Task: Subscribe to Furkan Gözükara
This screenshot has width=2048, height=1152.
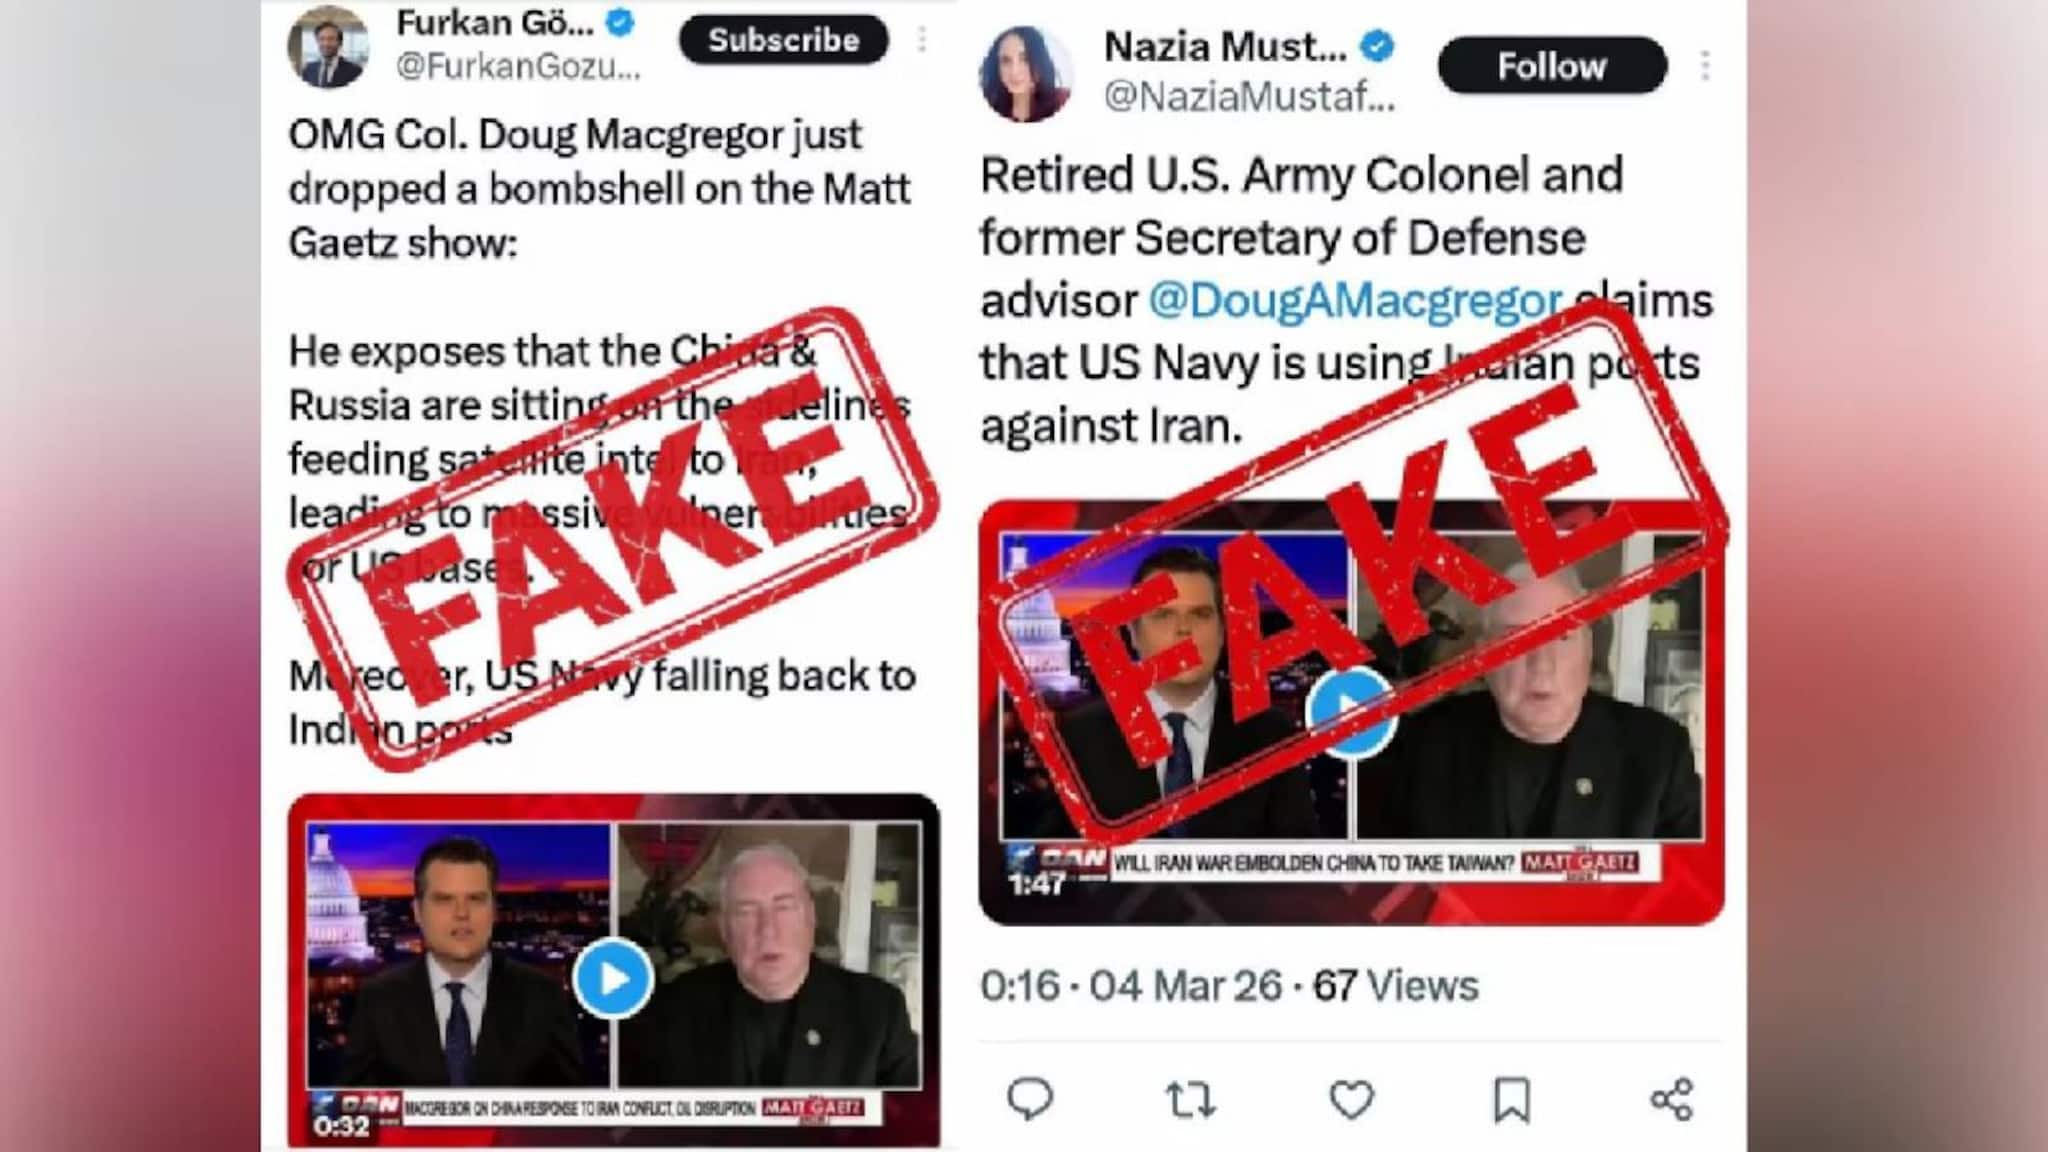Action: tap(783, 40)
